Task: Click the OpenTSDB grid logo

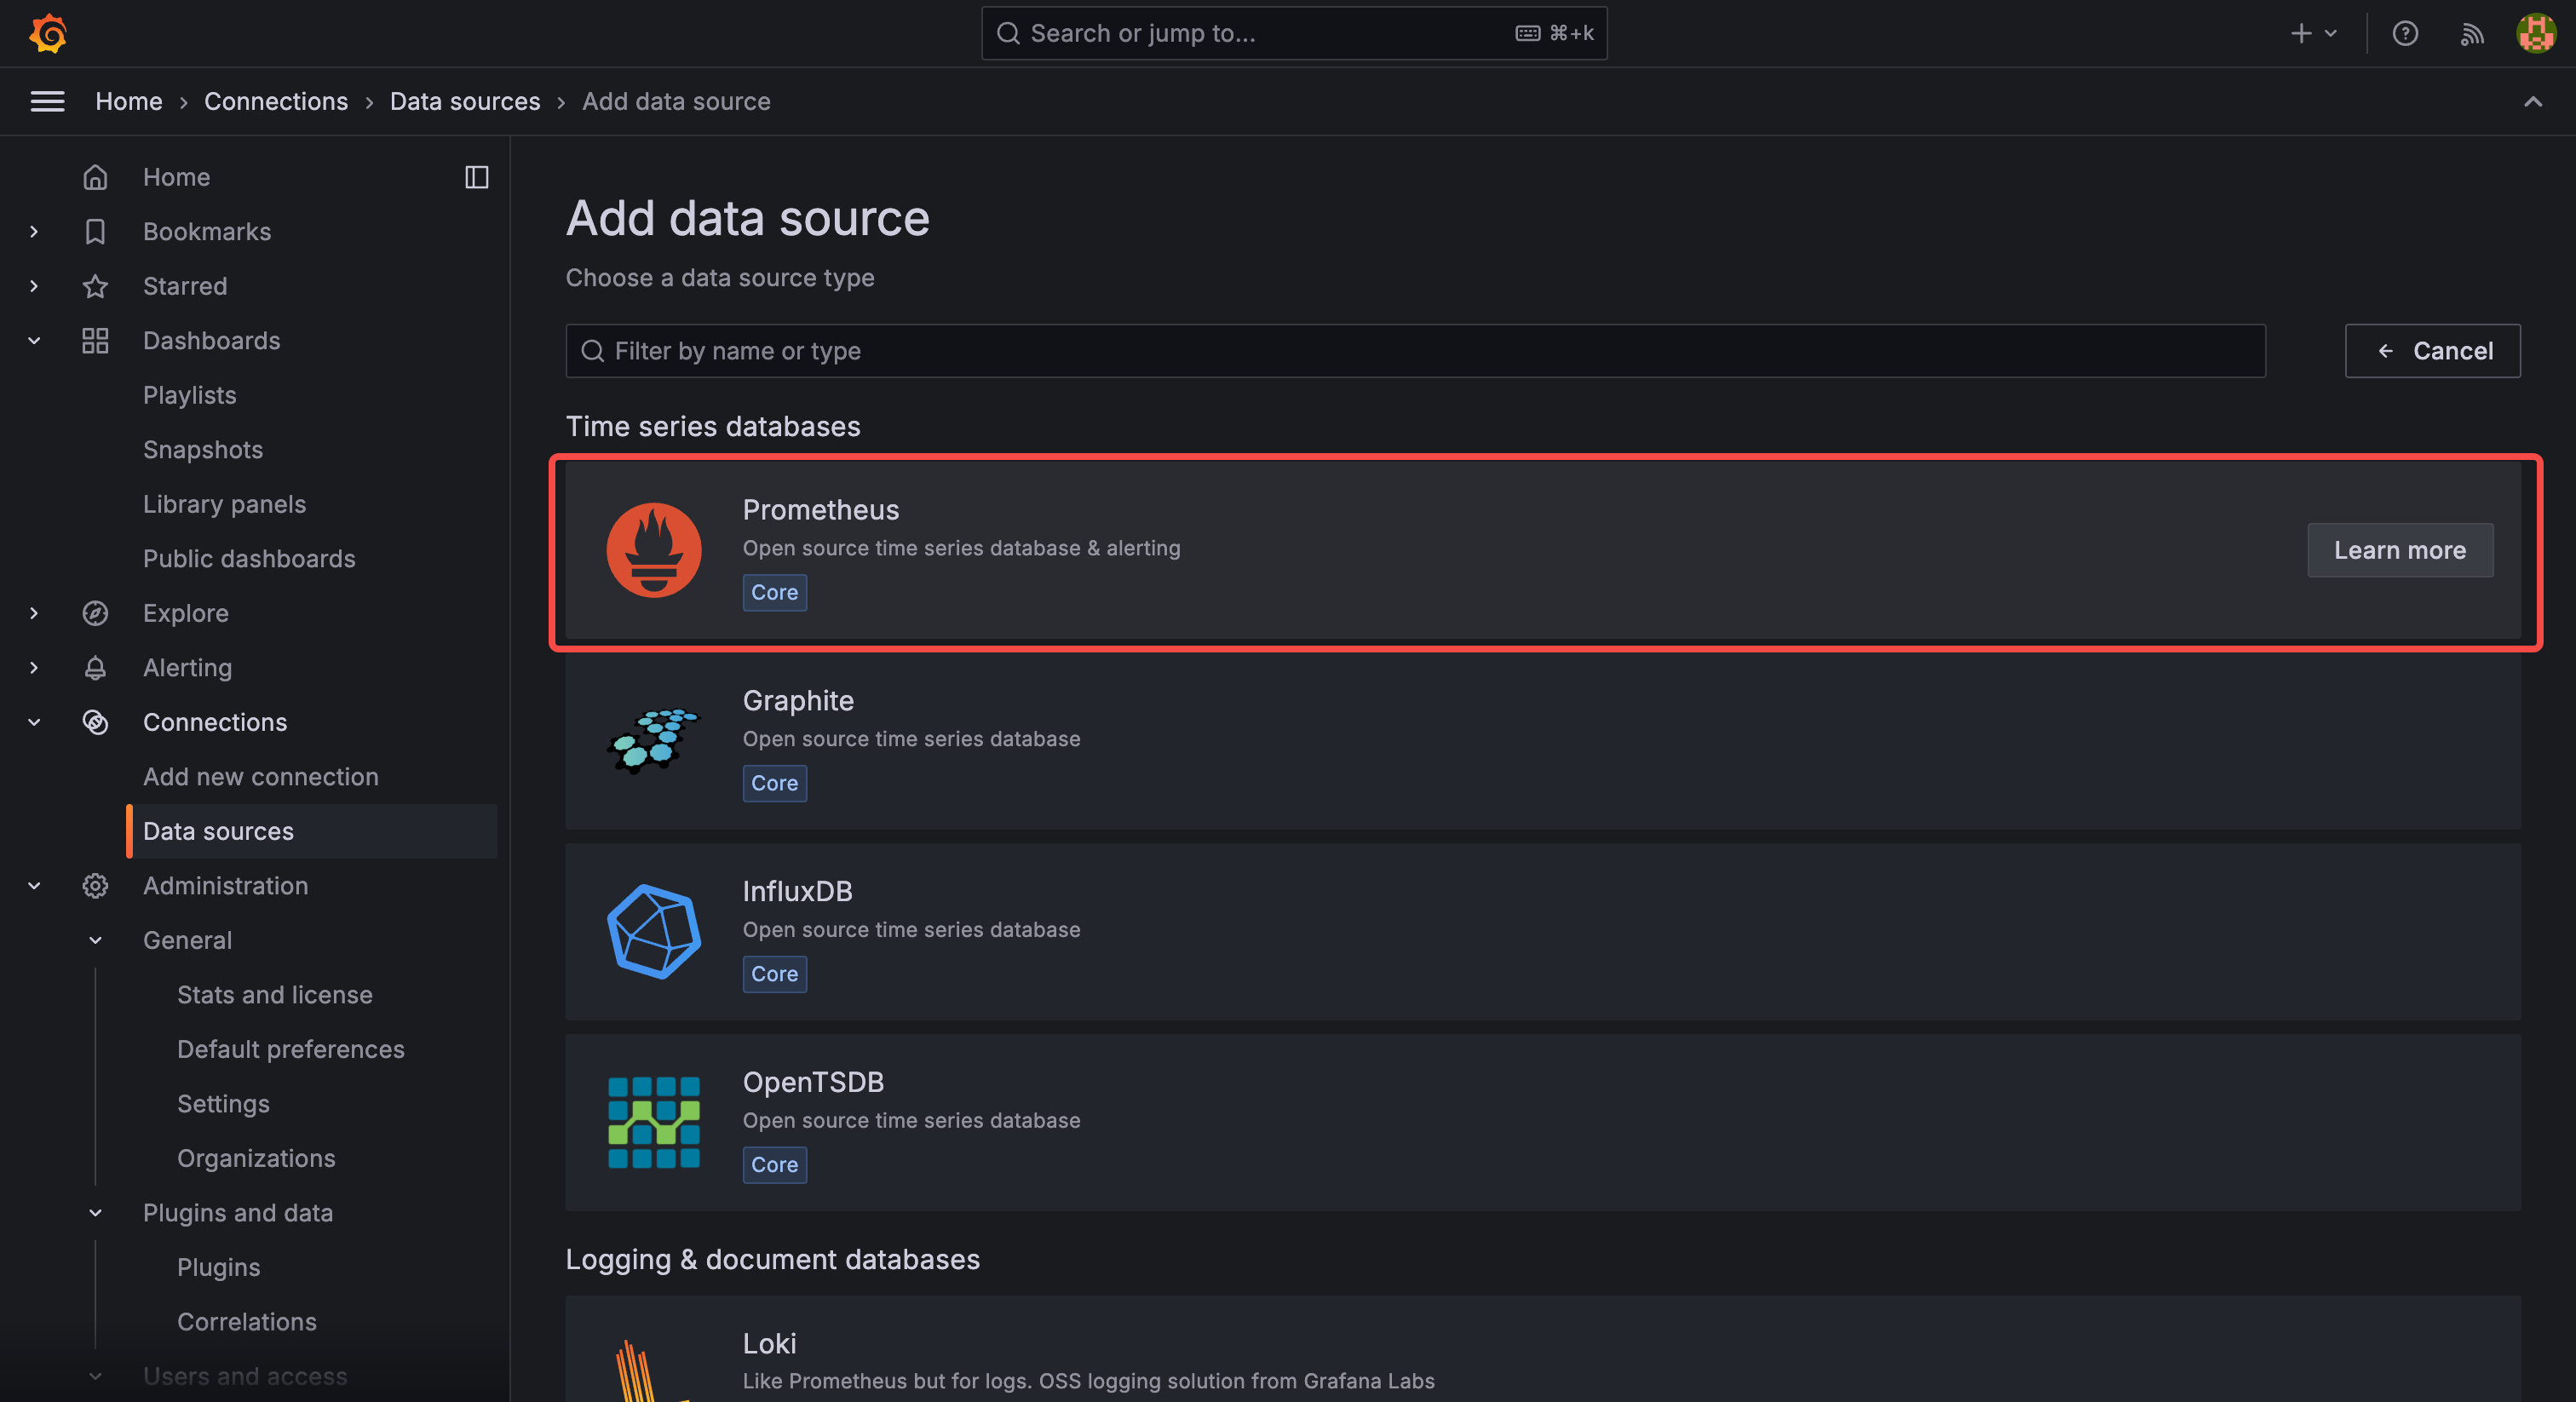Action: pos(654,1122)
